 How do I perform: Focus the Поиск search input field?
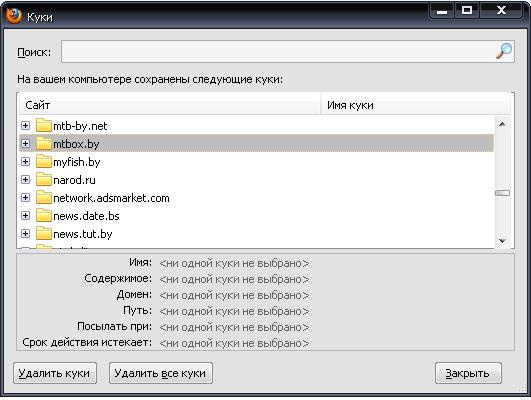pyautogui.click(x=278, y=51)
